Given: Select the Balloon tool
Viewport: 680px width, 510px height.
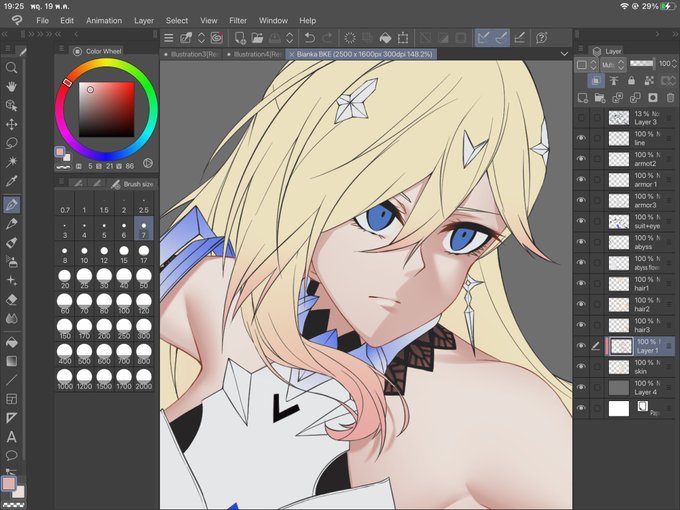Looking at the screenshot, I should 11,455.
